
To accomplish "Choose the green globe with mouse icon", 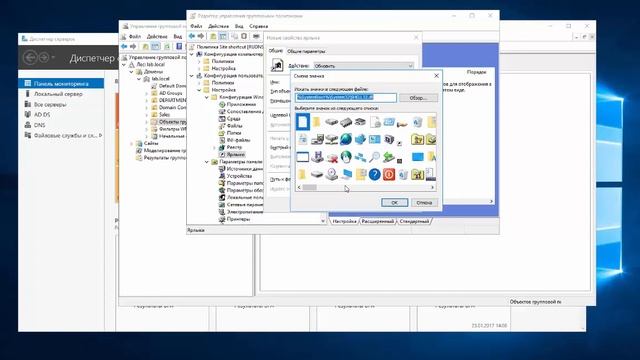I will point(346,157).
